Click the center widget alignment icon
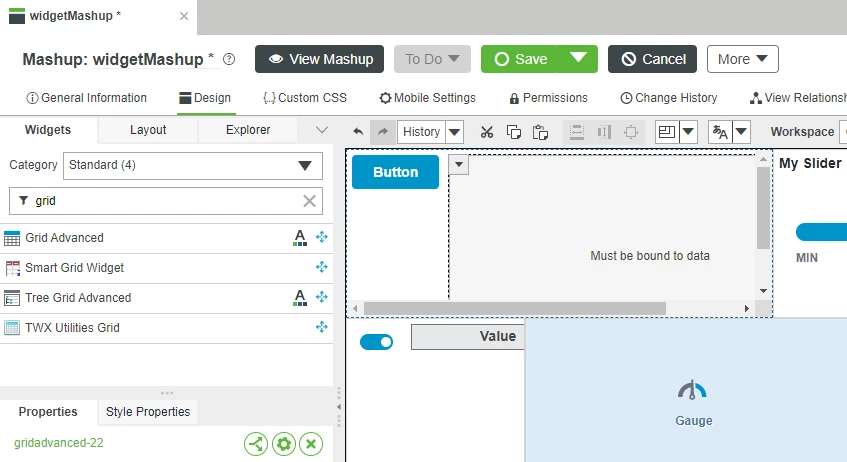This screenshot has width=847, height=462. pos(630,132)
